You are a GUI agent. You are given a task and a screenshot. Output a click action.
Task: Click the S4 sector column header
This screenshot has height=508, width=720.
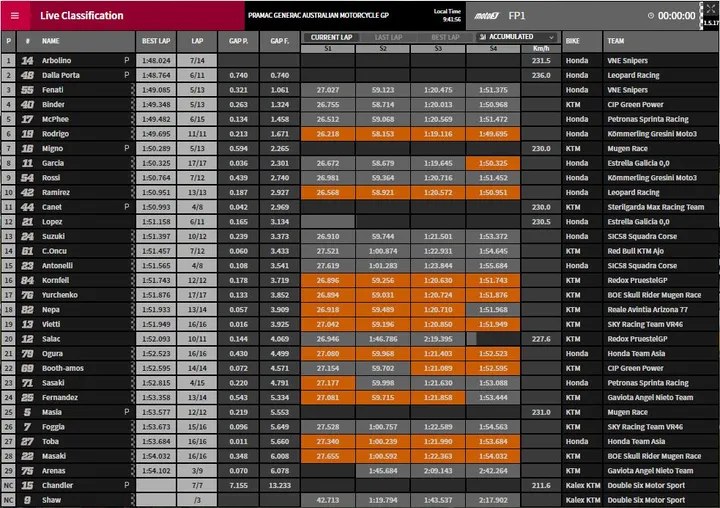[493, 48]
